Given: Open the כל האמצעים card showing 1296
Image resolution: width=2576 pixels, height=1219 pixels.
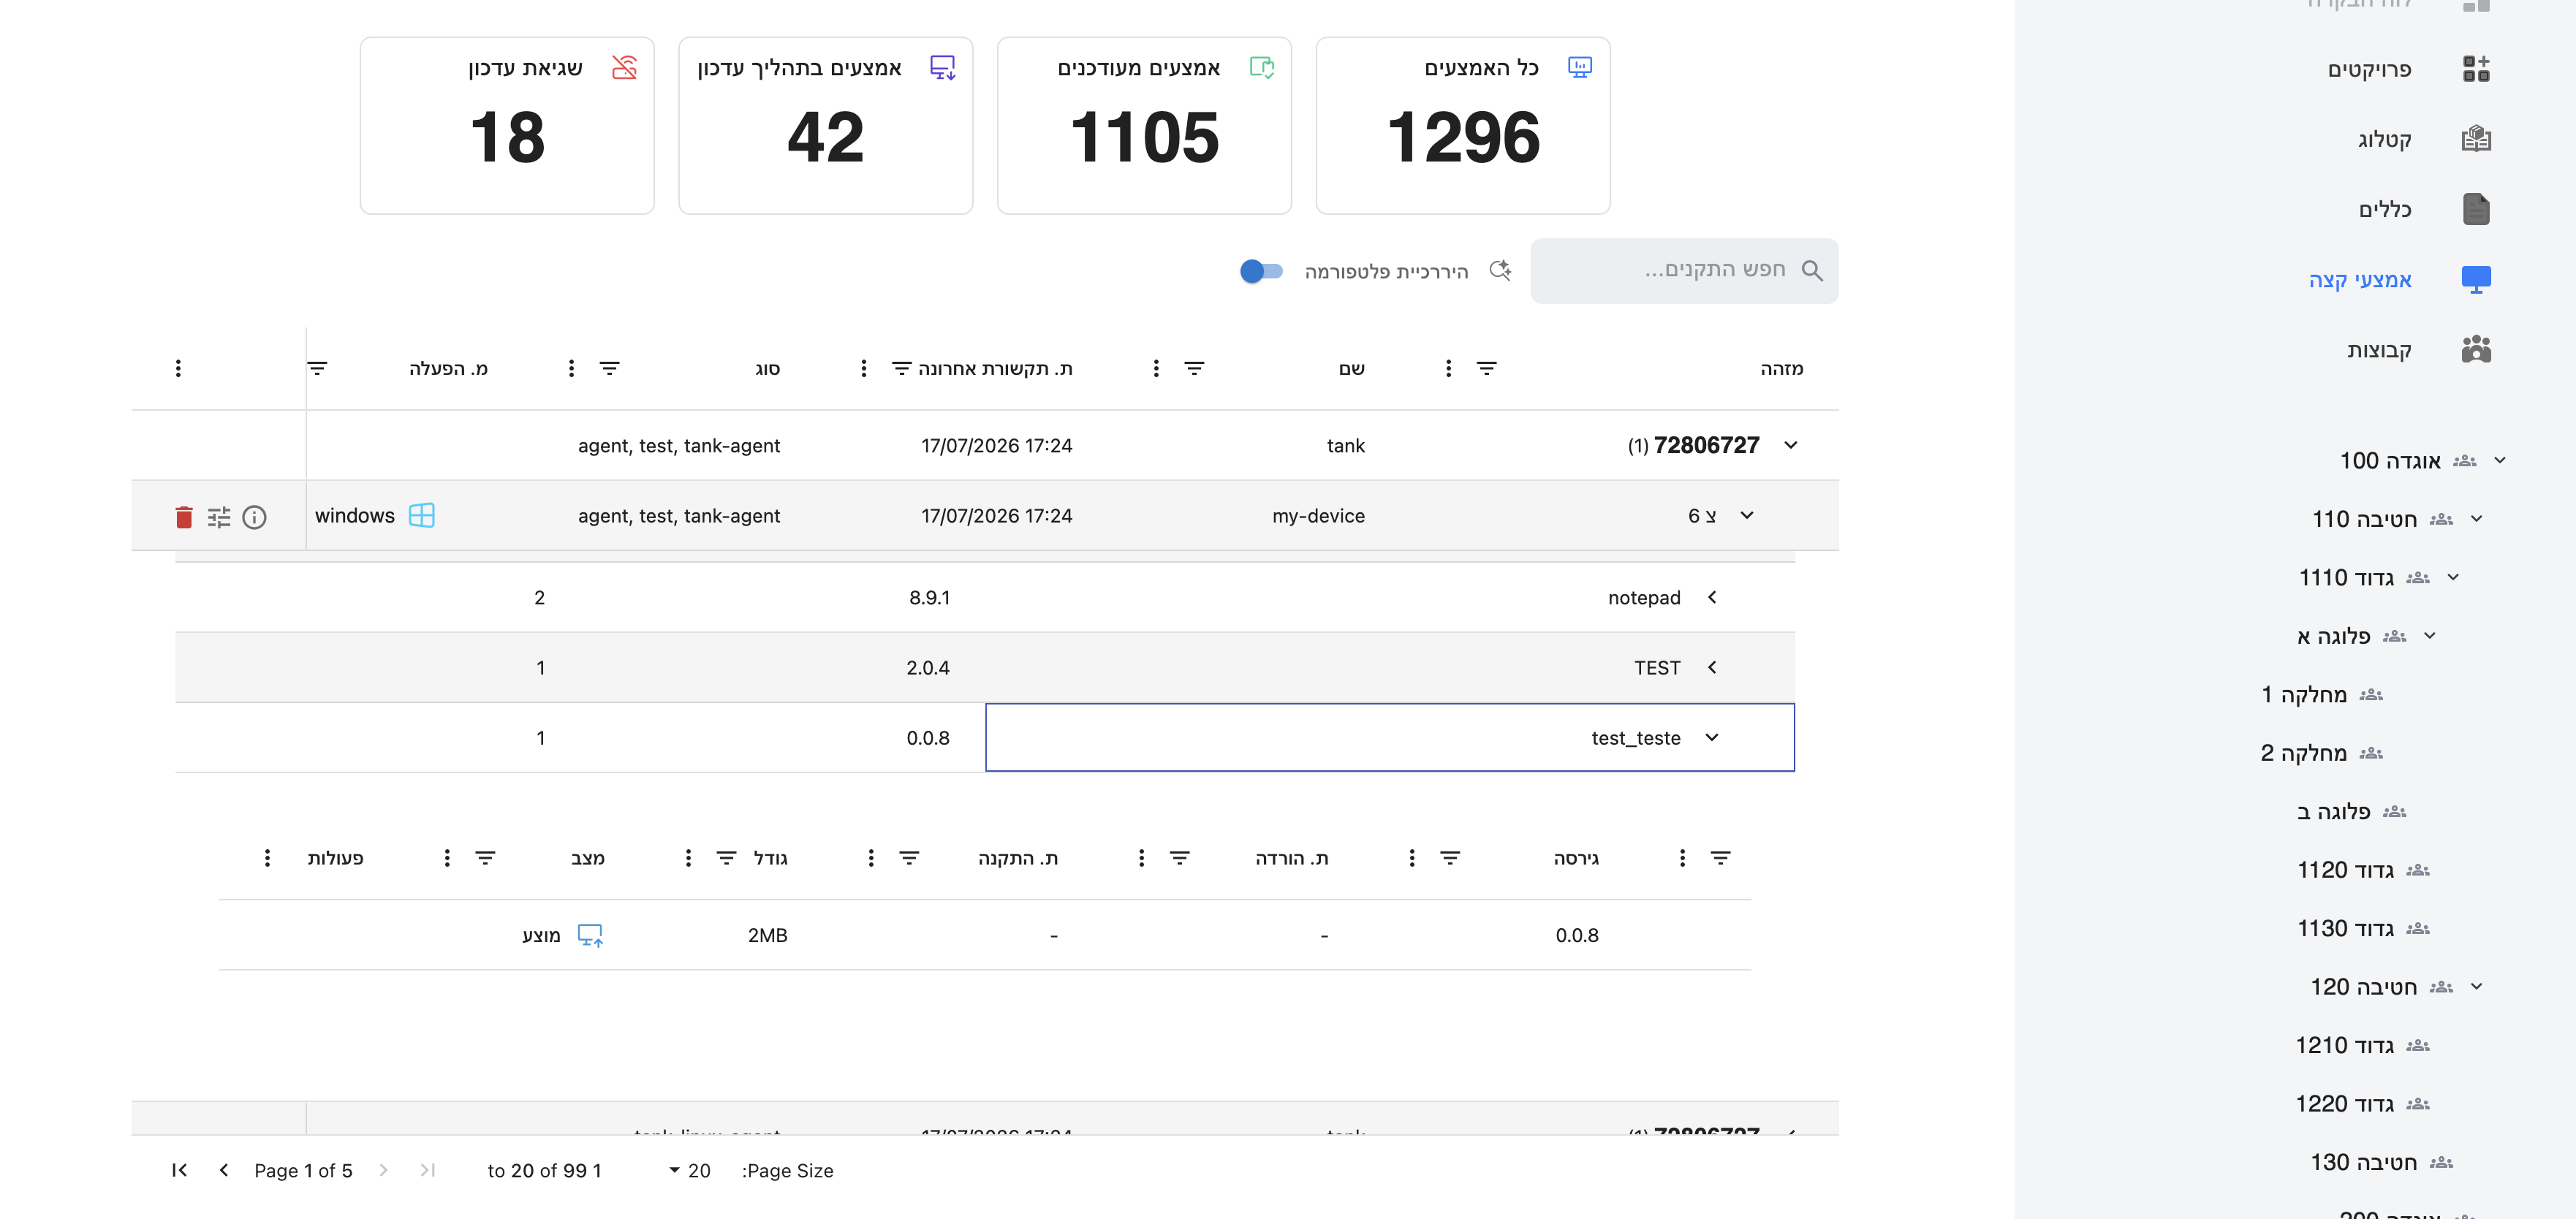Looking at the screenshot, I should click(x=1462, y=125).
